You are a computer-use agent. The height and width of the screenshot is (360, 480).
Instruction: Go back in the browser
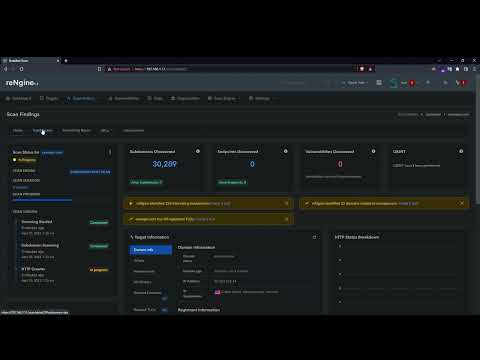(x=6, y=69)
